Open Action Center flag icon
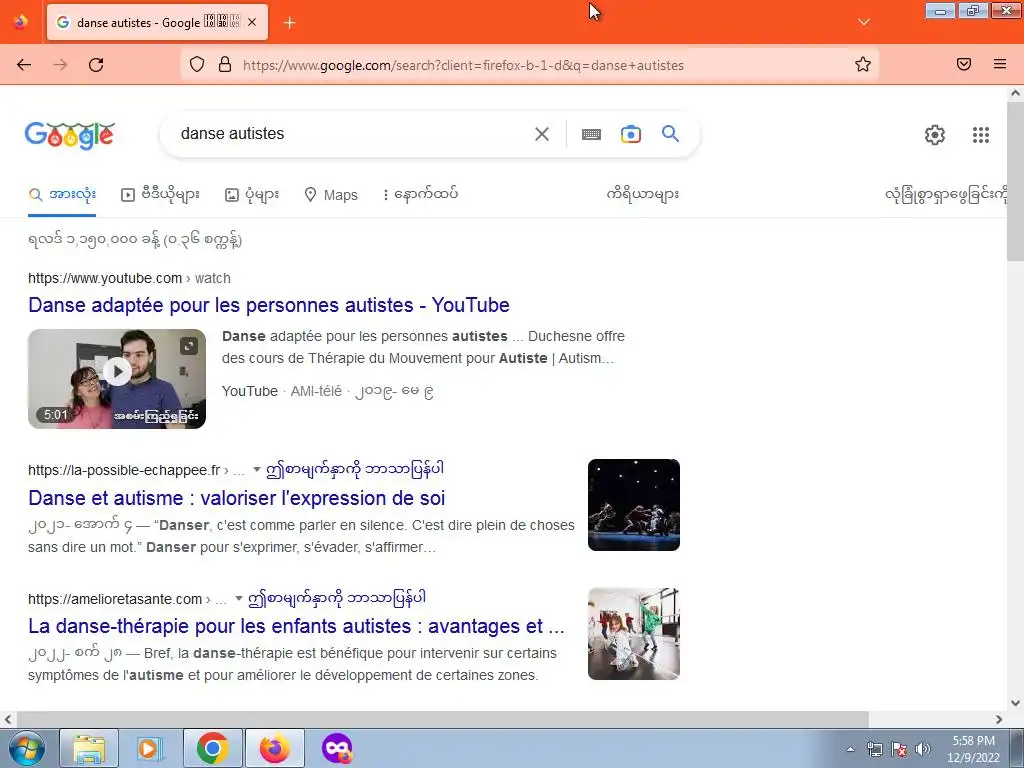Screen dimensions: 1024x768 pyautogui.click(x=899, y=749)
